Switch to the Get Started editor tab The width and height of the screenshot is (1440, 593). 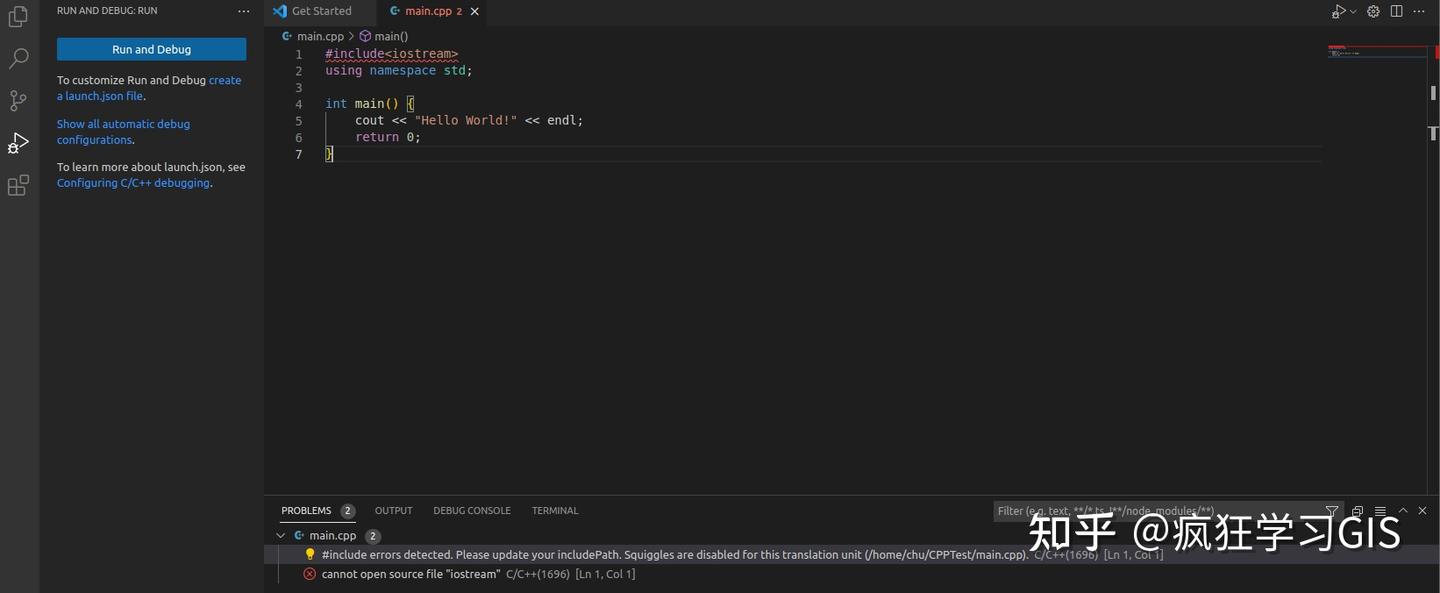click(x=321, y=11)
